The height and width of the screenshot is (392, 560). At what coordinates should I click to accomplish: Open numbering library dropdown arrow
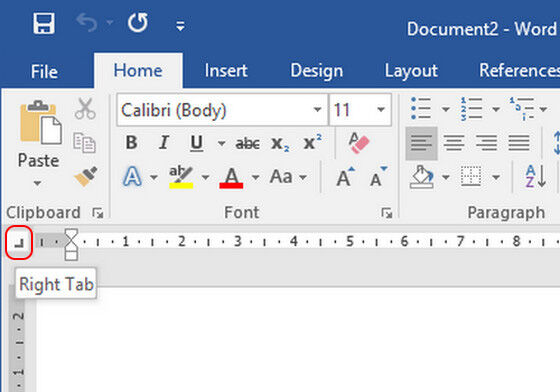click(496, 109)
